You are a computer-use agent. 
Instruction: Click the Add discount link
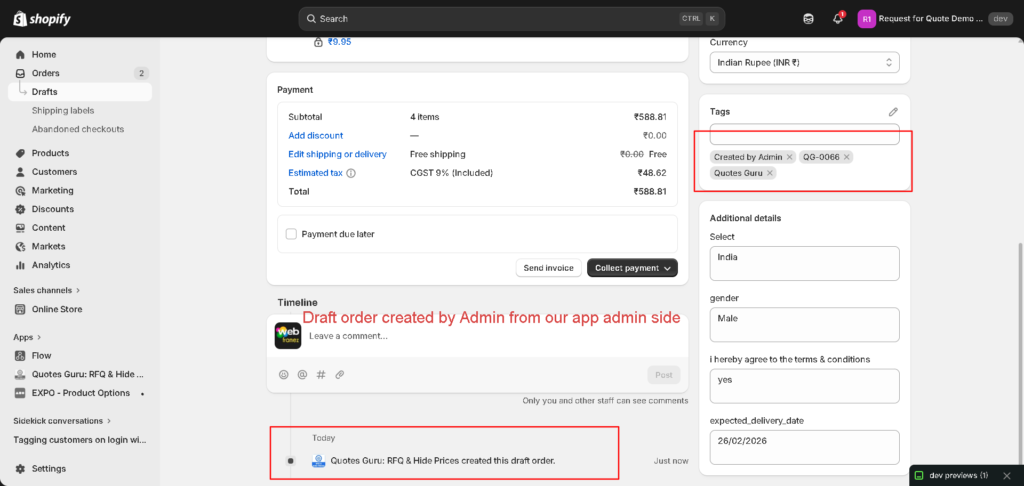pyautogui.click(x=315, y=135)
